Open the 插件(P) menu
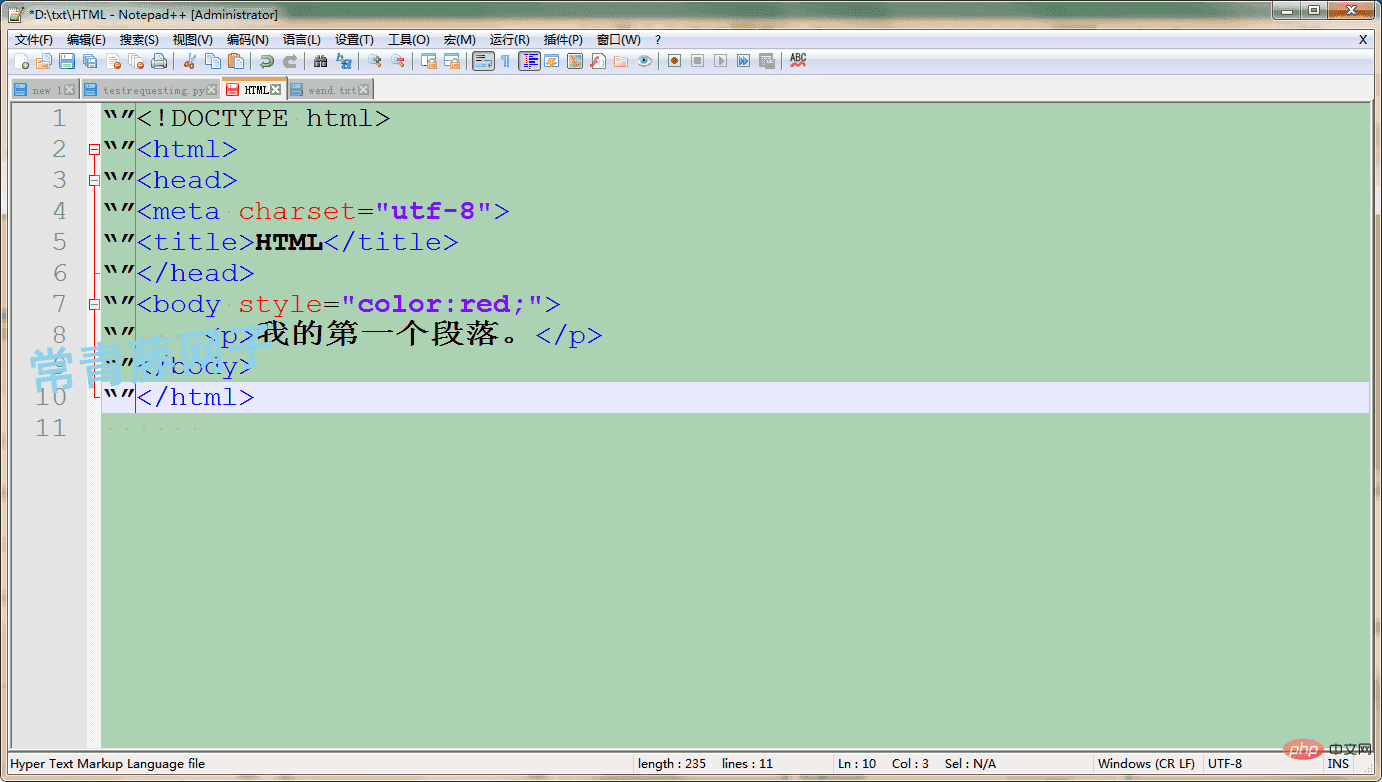Screen dimensions: 1382x782 click(563, 40)
